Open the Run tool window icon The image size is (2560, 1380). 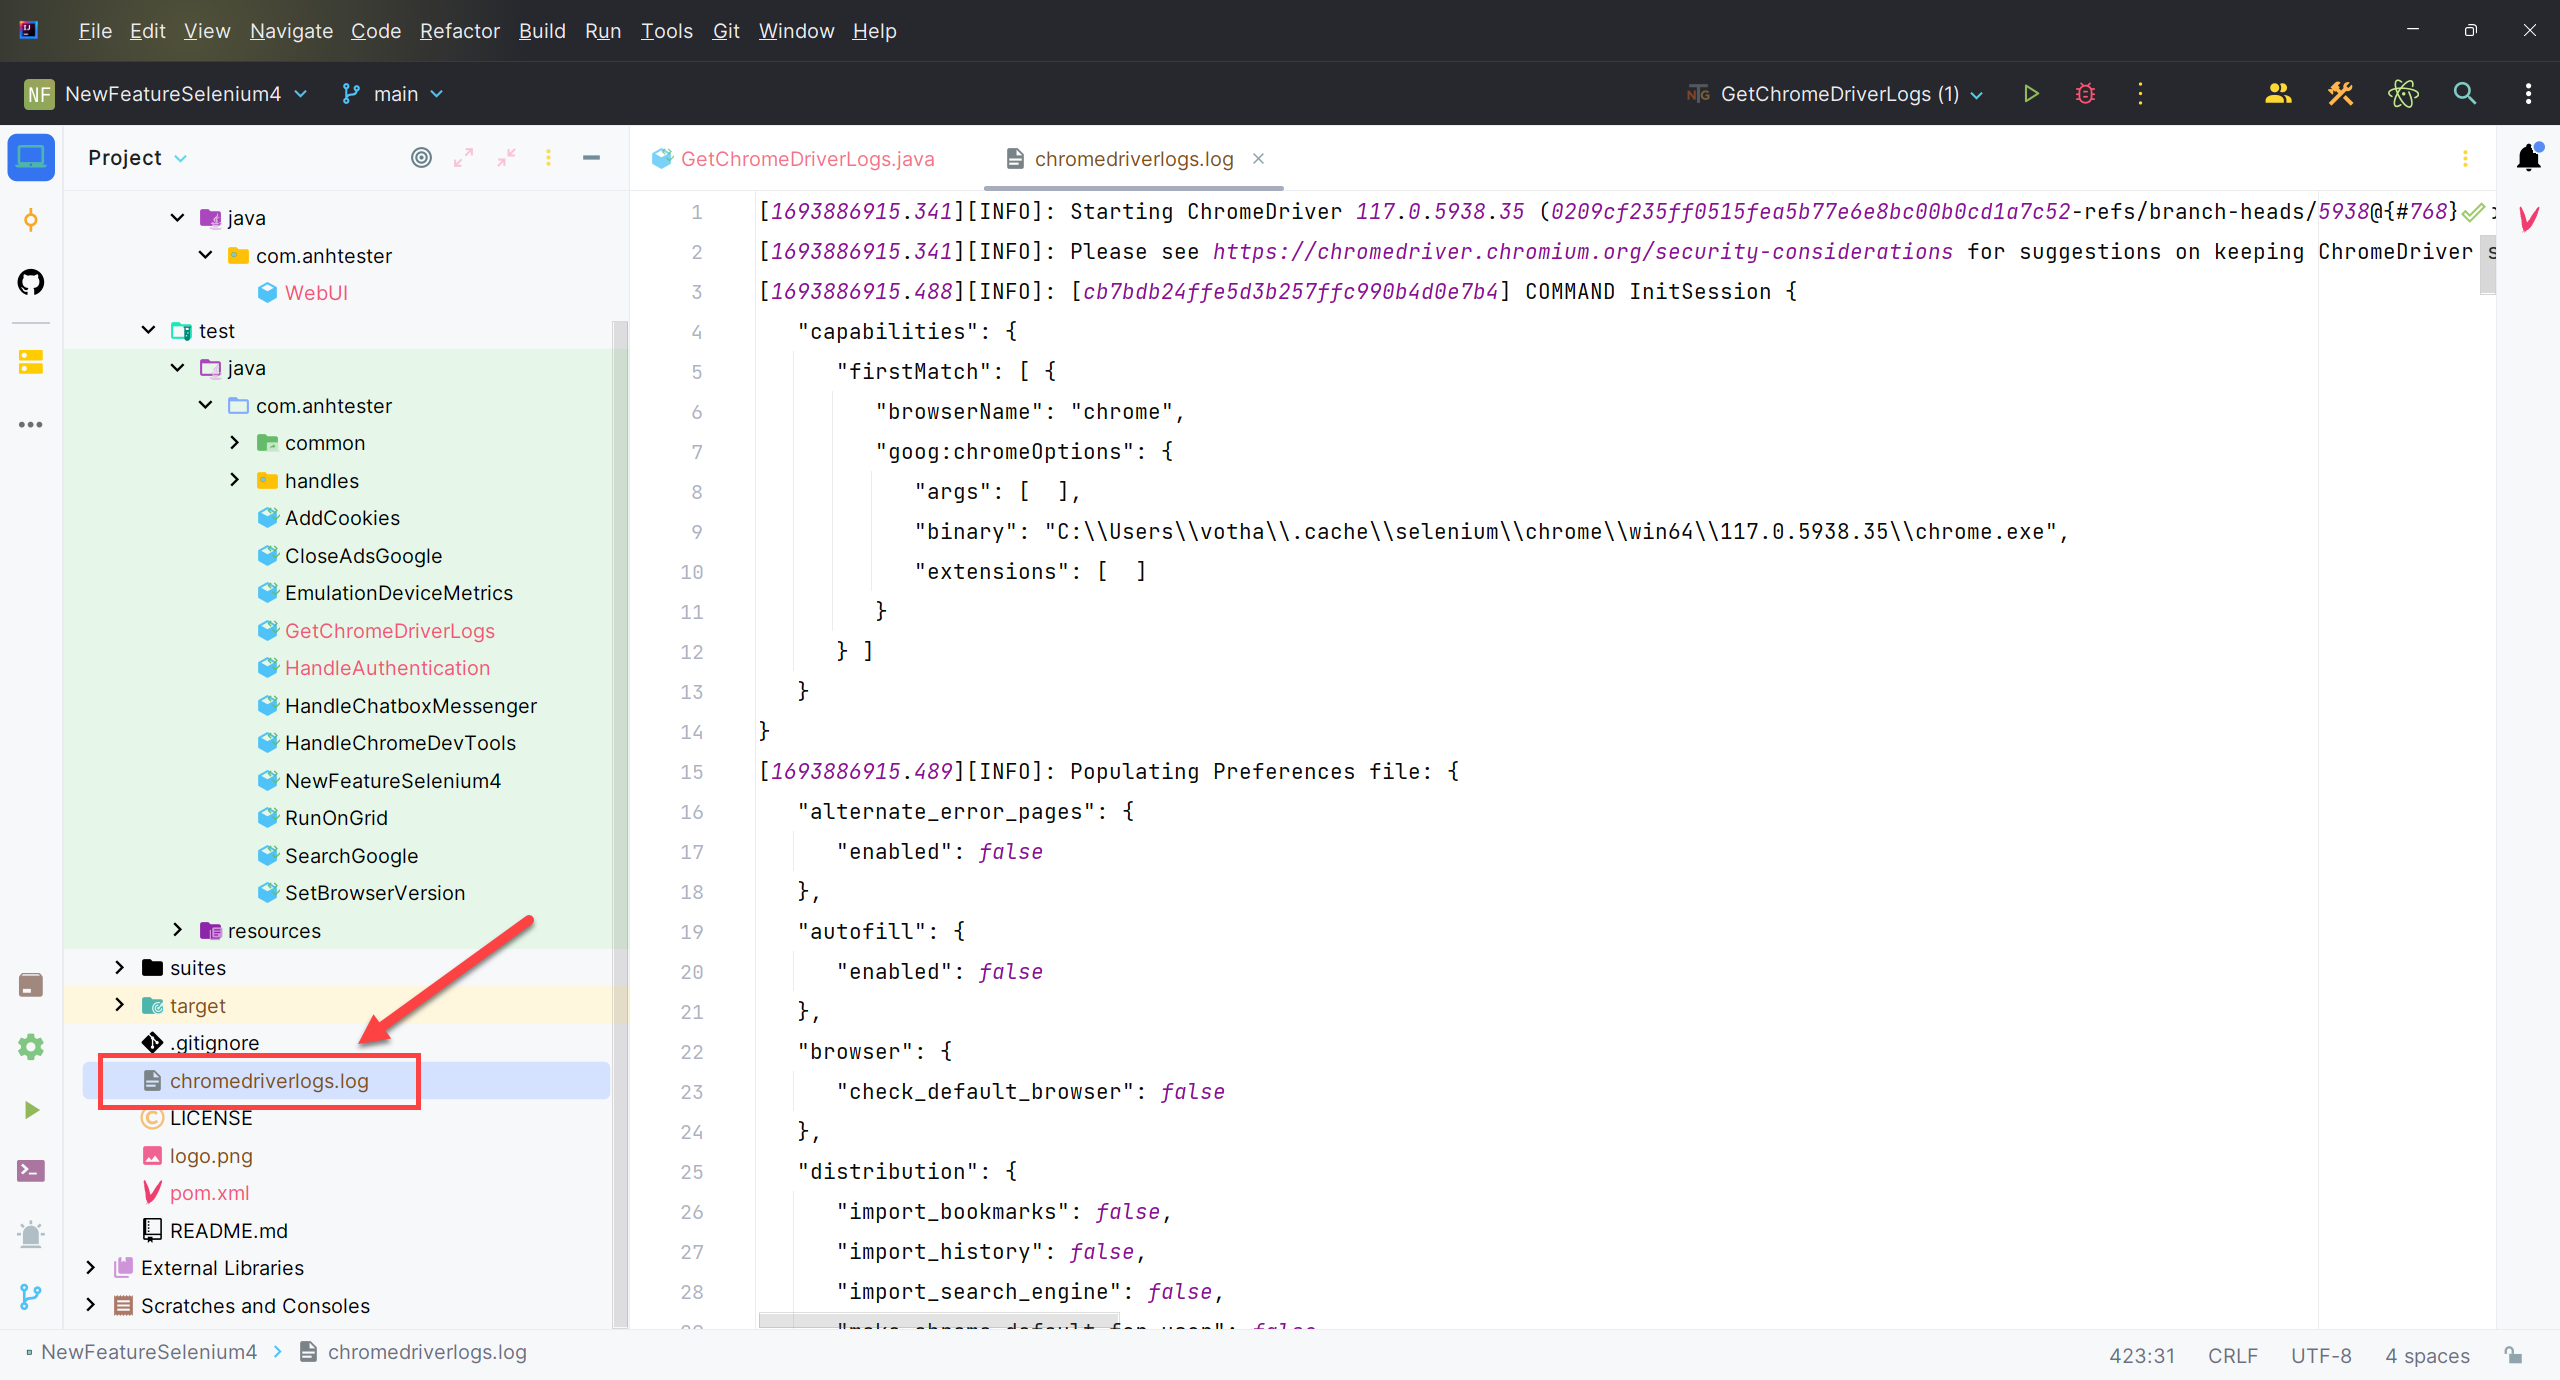31,1110
